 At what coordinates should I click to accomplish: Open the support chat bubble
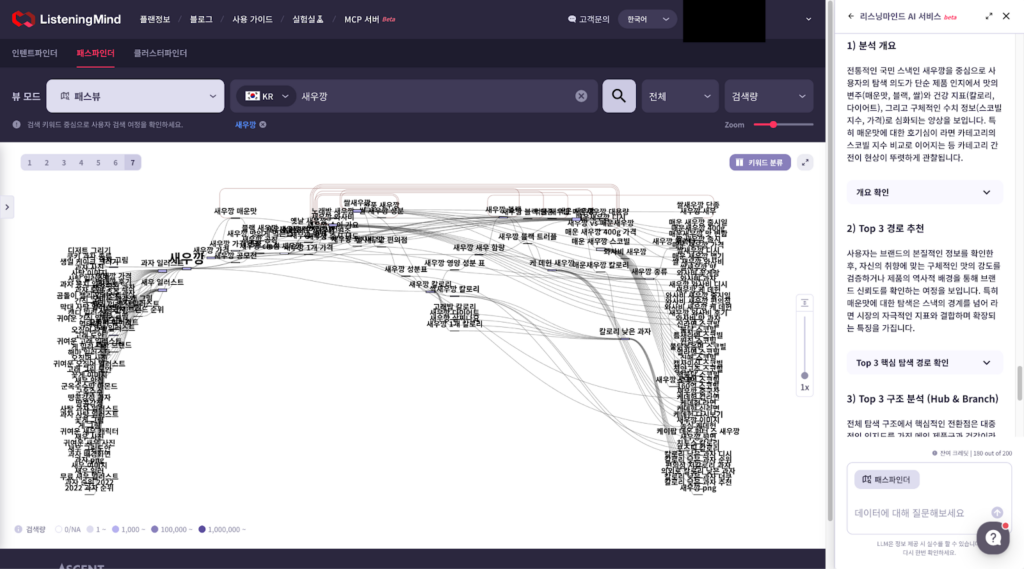[992, 537]
